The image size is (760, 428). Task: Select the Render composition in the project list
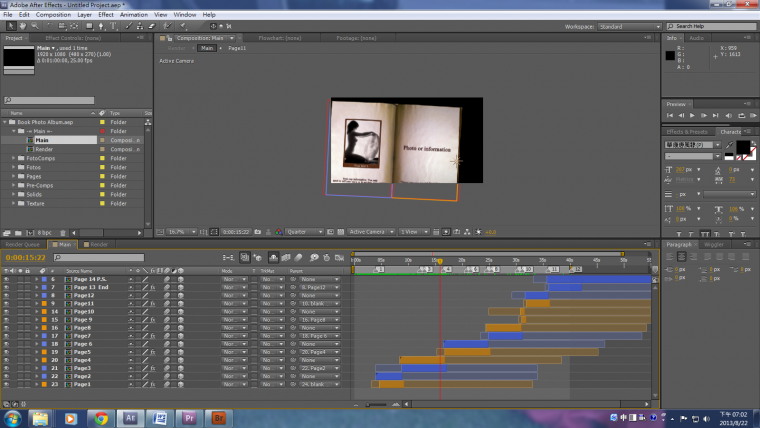(x=44, y=149)
